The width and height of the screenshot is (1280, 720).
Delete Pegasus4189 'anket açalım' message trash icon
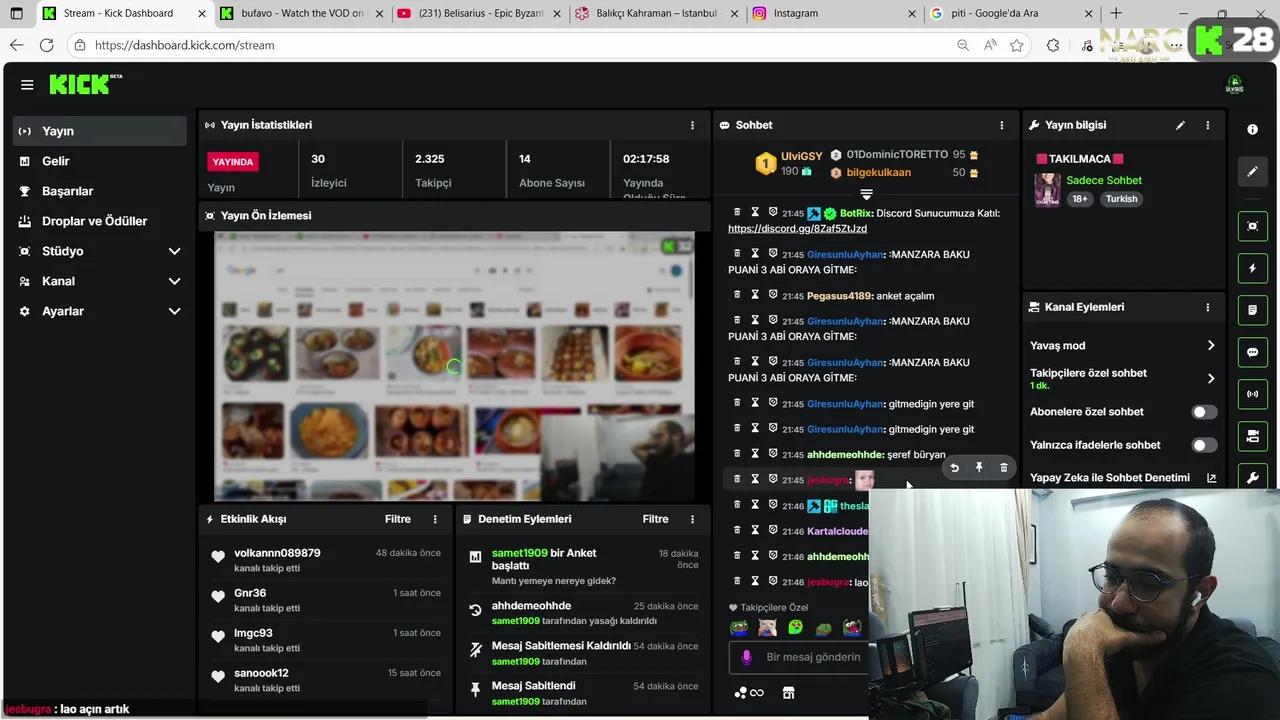(x=737, y=295)
